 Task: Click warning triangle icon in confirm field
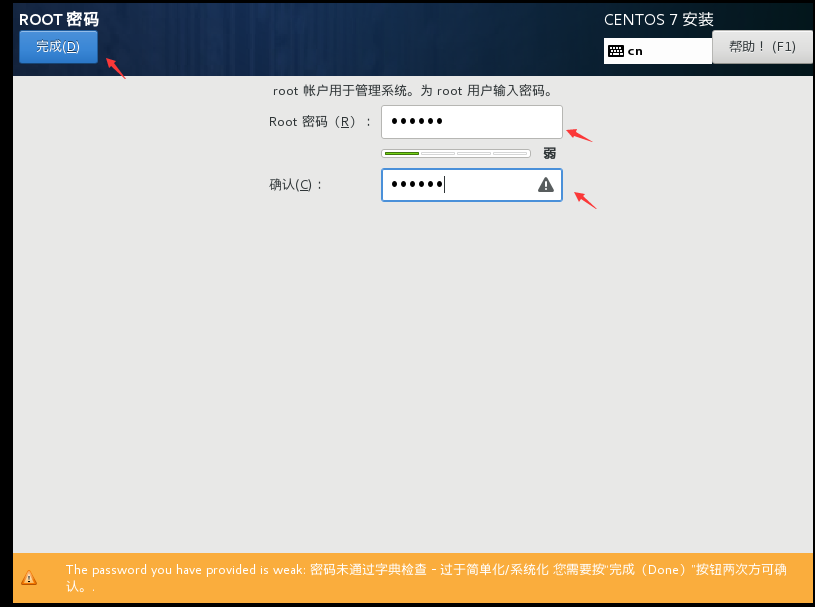tap(546, 184)
